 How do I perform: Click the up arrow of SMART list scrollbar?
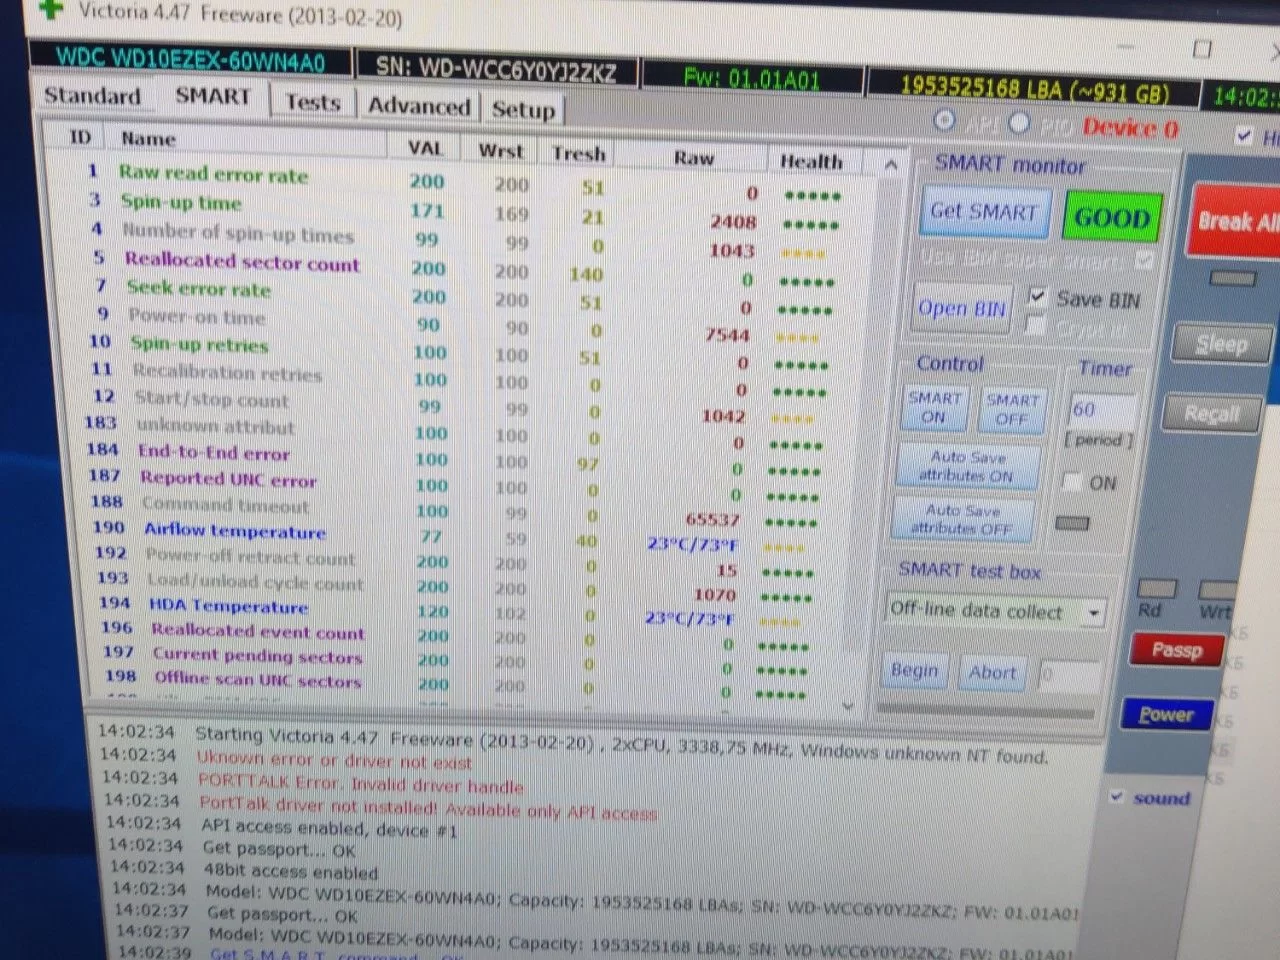tap(890, 165)
